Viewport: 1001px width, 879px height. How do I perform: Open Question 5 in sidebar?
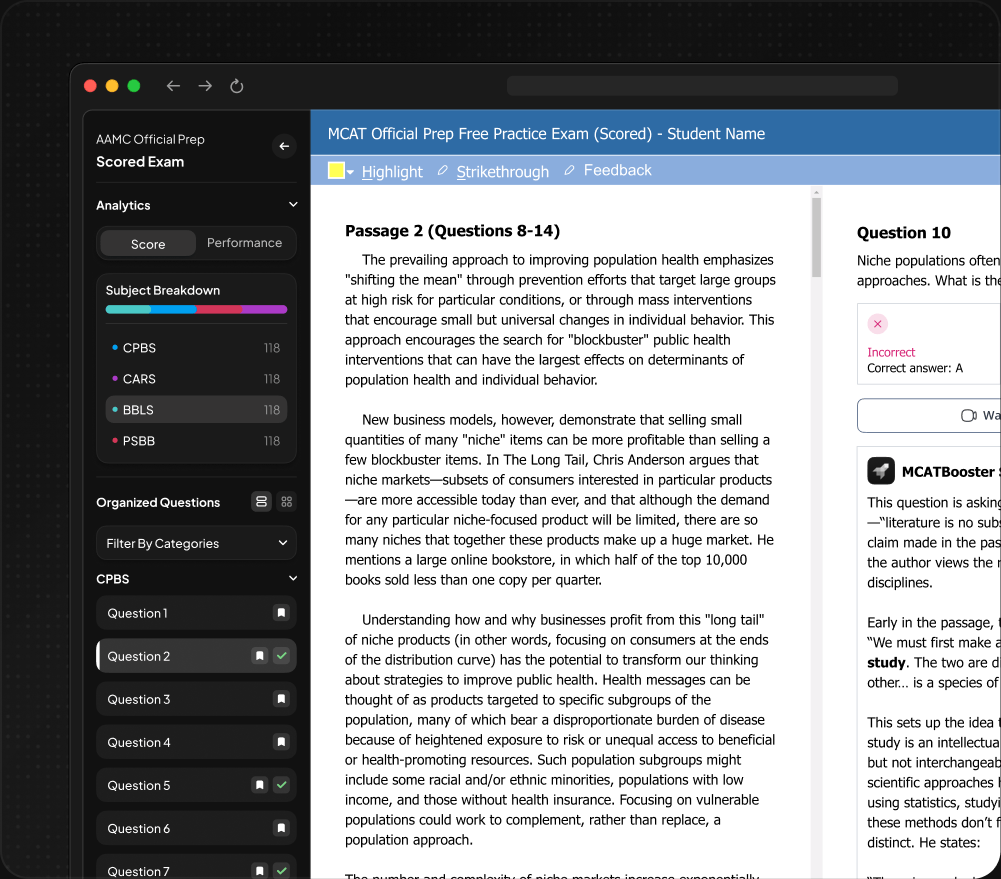pos(196,785)
